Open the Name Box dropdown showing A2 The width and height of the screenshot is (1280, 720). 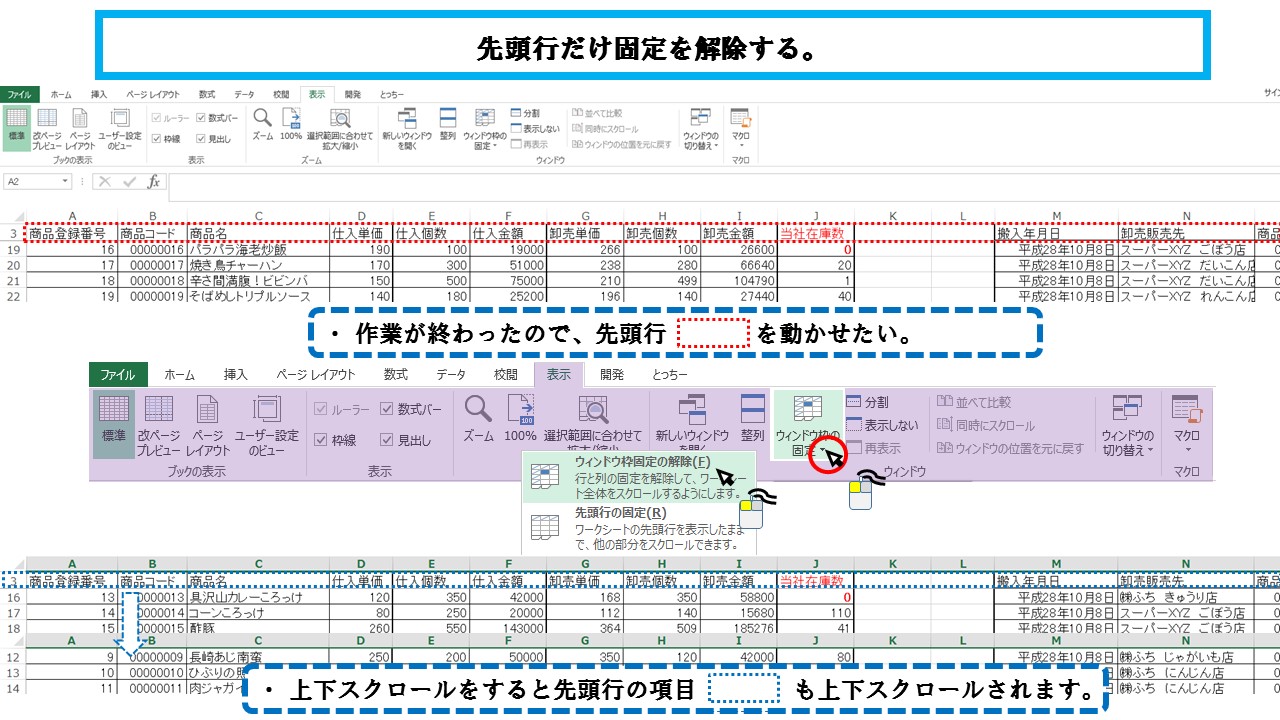tap(66, 182)
